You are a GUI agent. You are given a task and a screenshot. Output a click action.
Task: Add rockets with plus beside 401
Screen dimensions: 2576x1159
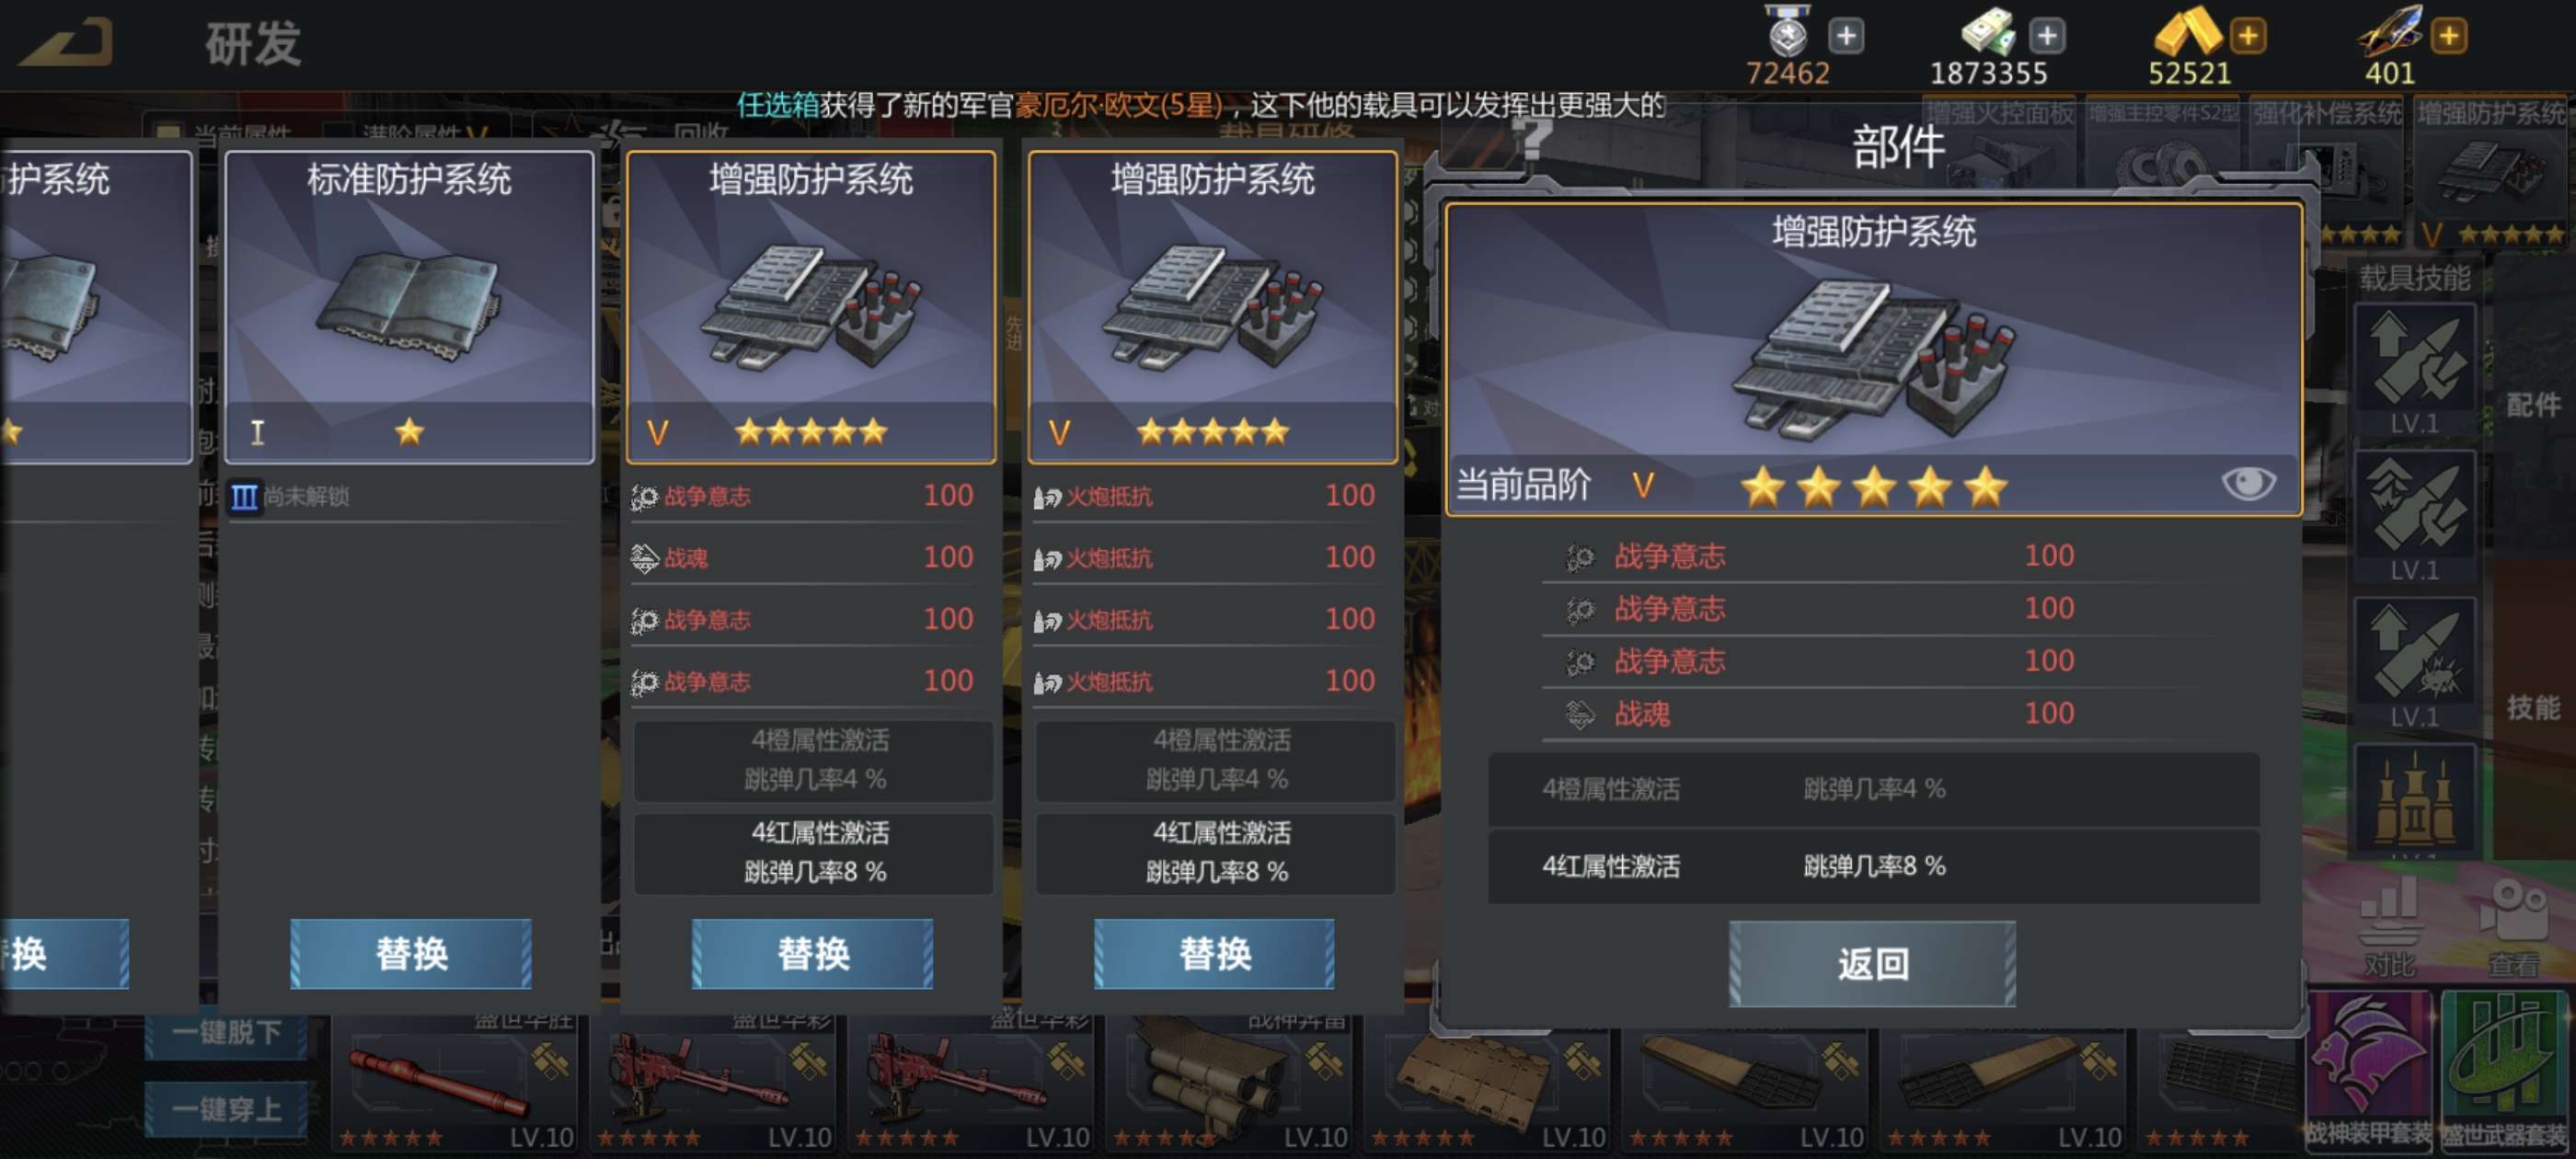tap(2449, 37)
